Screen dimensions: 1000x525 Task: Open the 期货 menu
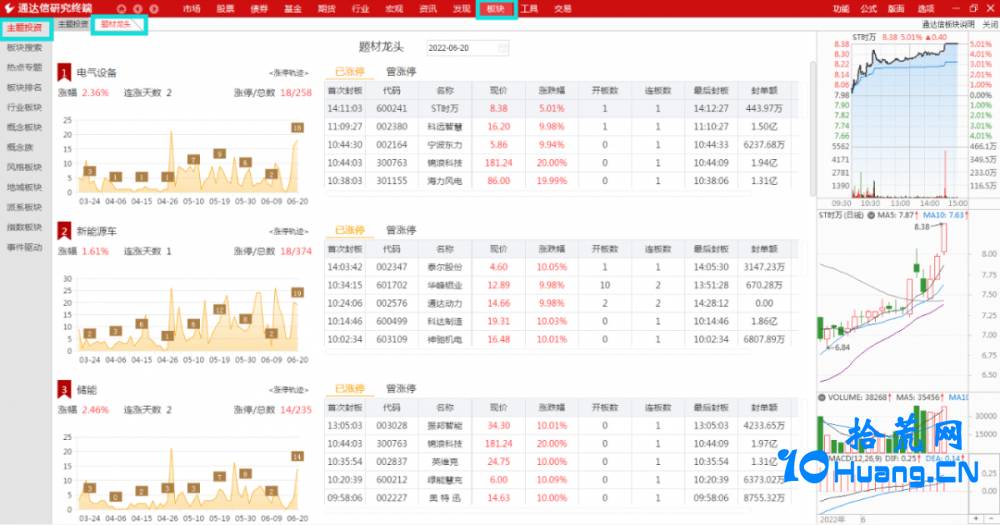(327, 9)
